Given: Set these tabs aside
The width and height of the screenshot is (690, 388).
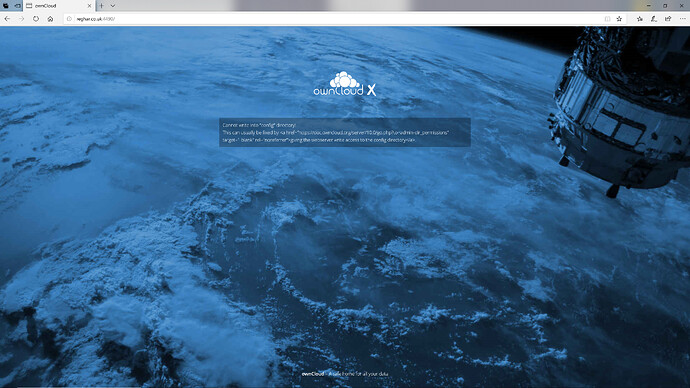Looking at the screenshot, I should pyautogui.click(x=18, y=6).
